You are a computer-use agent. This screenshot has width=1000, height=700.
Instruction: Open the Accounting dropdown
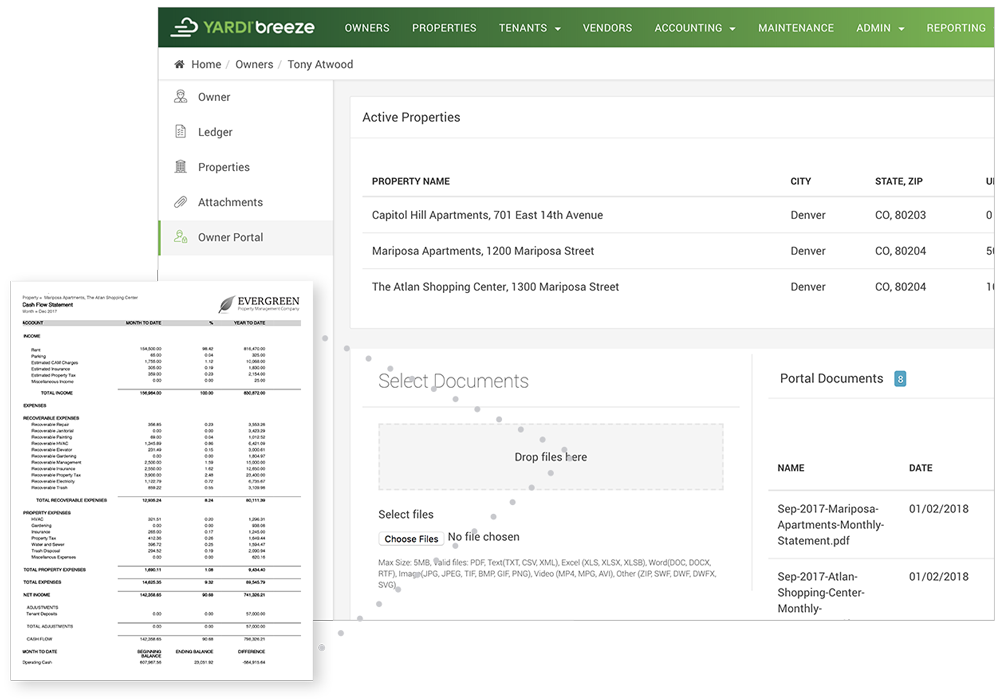(x=694, y=28)
